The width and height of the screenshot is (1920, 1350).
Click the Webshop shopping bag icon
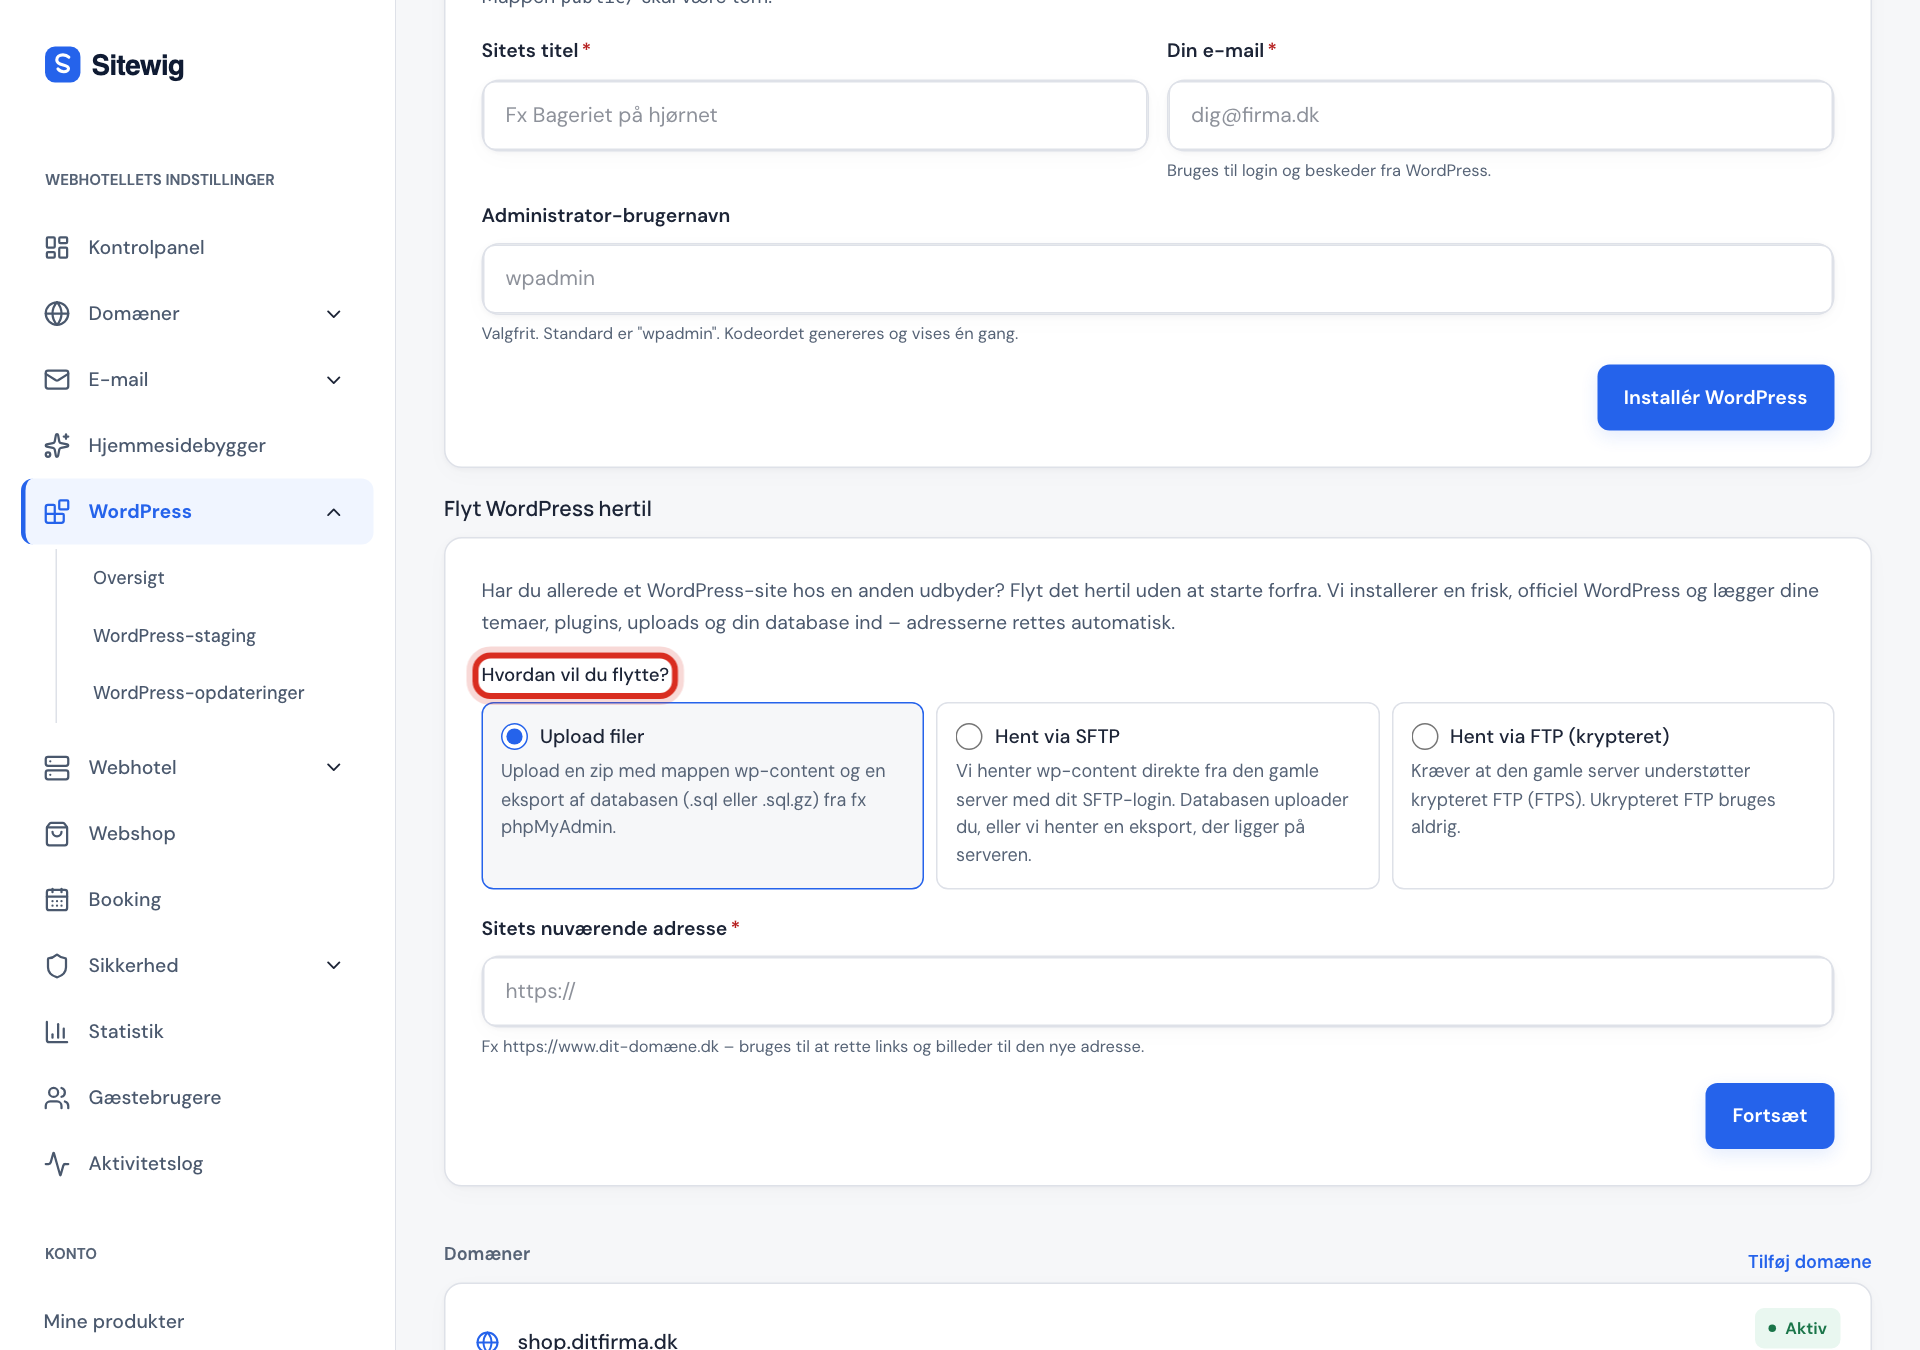(57, 833)
